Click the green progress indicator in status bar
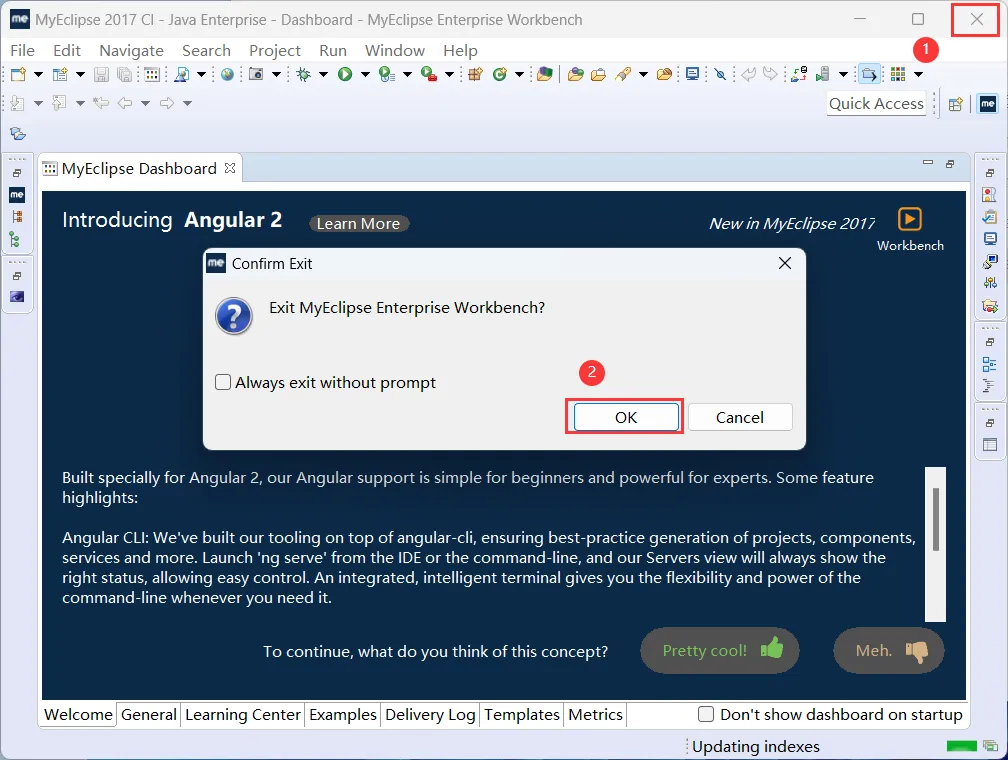This screenshot has width=1008, height=760. coord(961,746)
